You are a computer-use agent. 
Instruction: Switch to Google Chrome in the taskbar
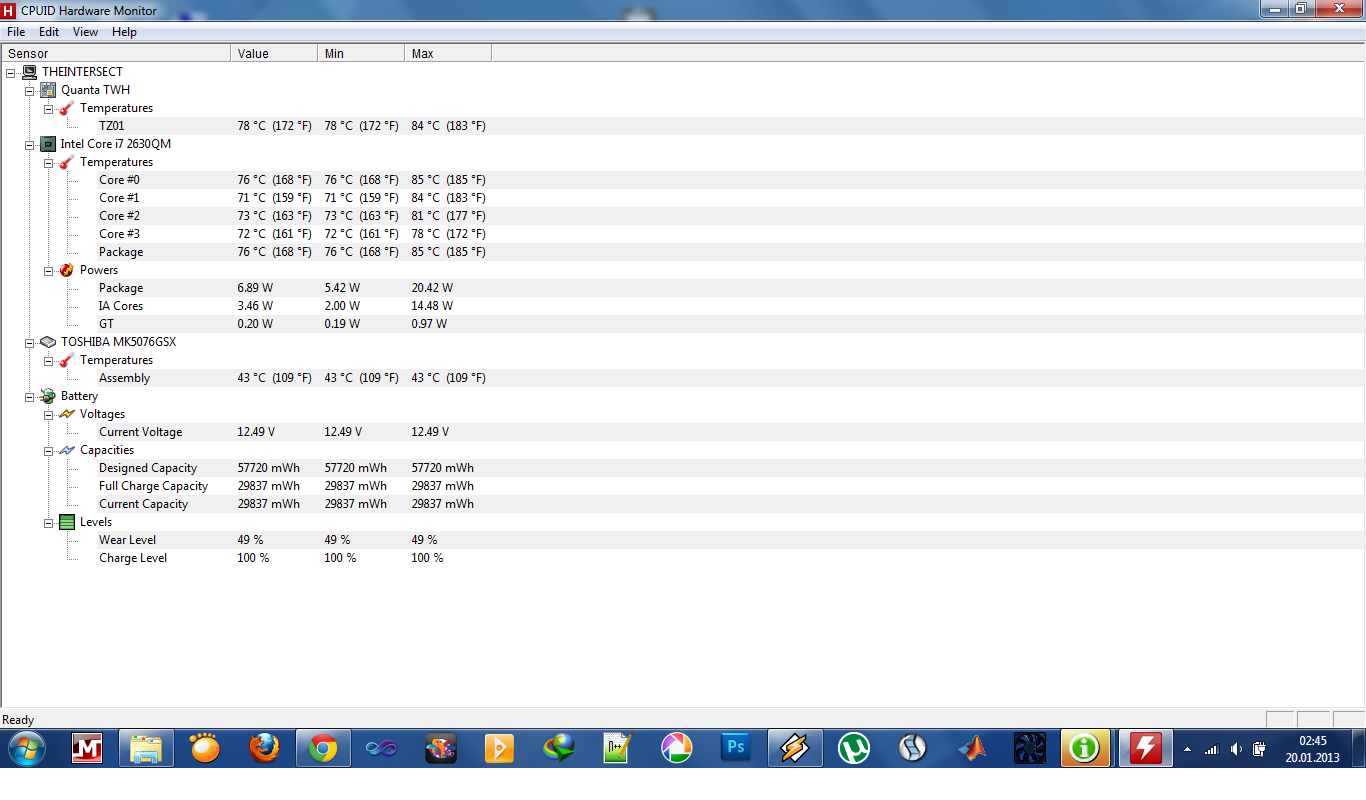(323, 748)
